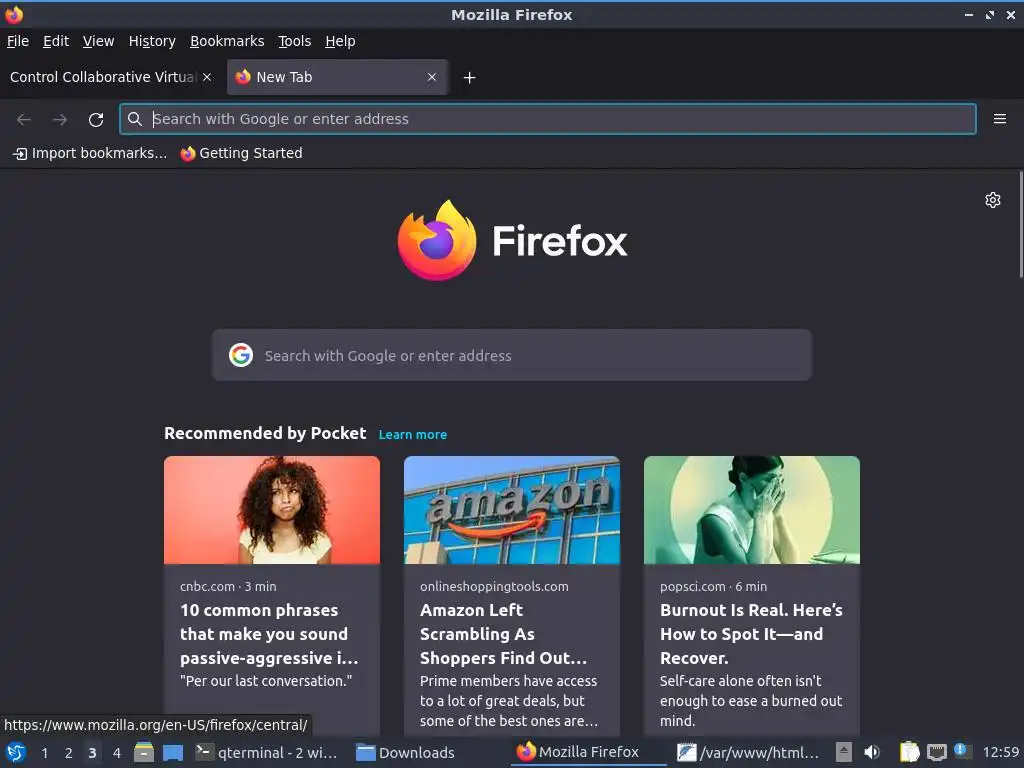This screenshot has height=768, width=1024.
Task: Click the Google logo in search box
Action: 241,355
